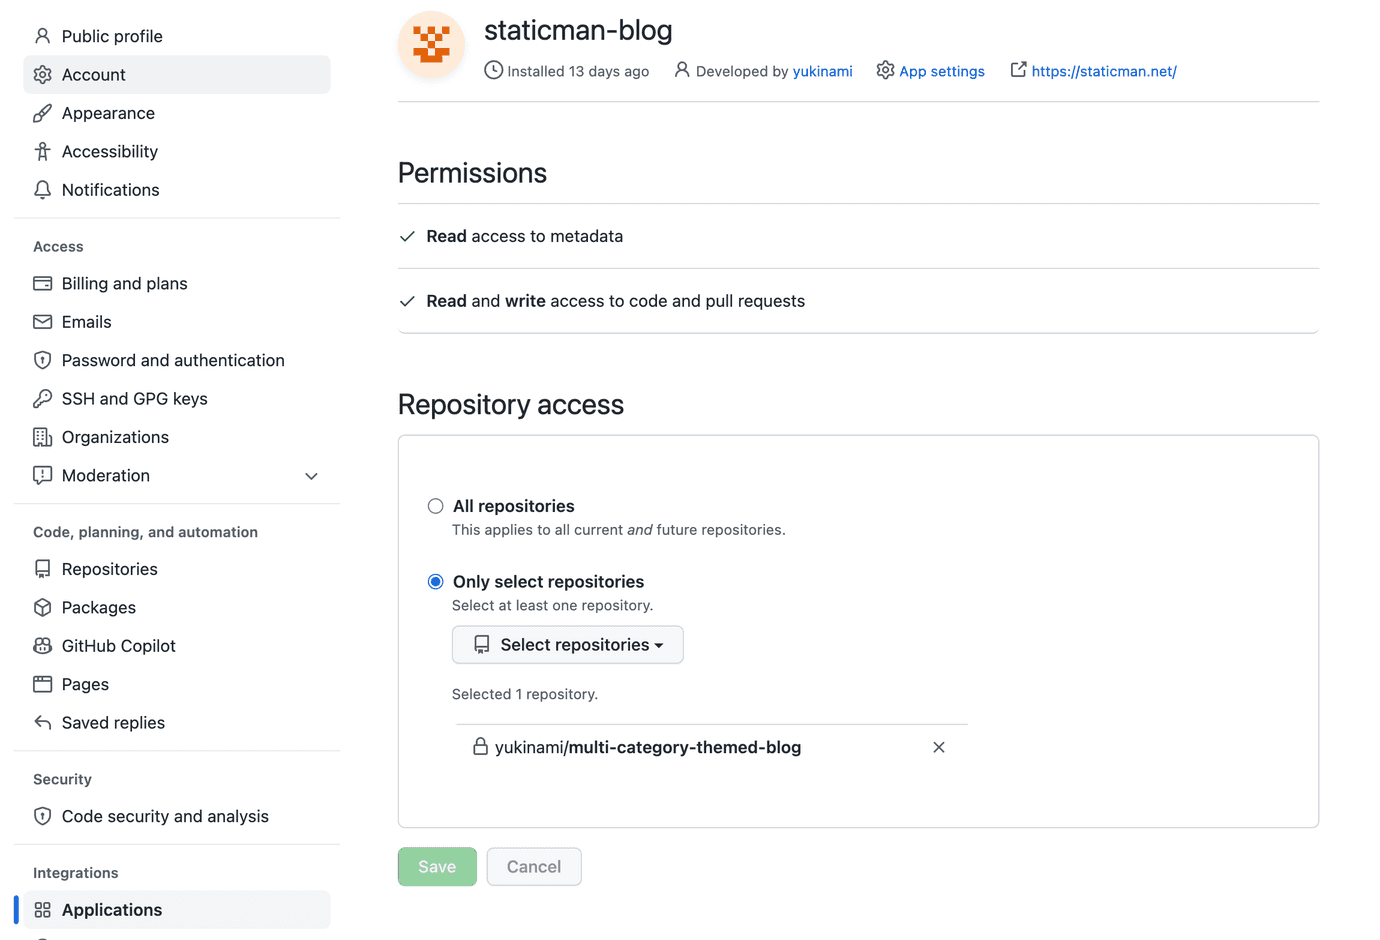Open Billing and plans in sidebar
1380x940 pixels.
[124, 284]
